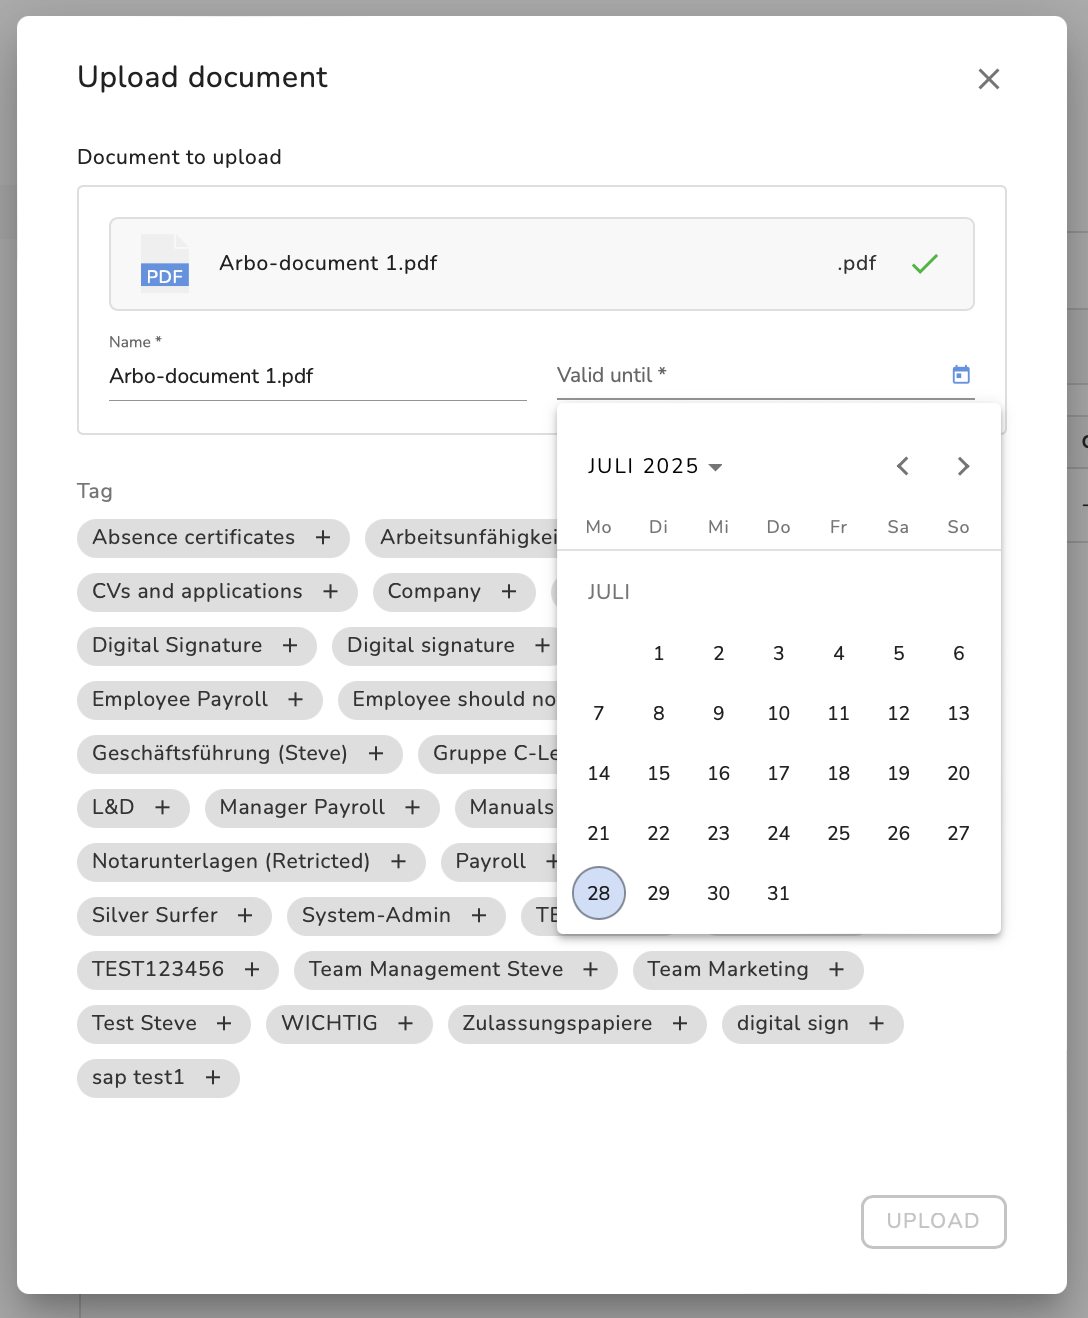
Task: Choose July 3 in the calendar
Action: (x=779, y=653)
